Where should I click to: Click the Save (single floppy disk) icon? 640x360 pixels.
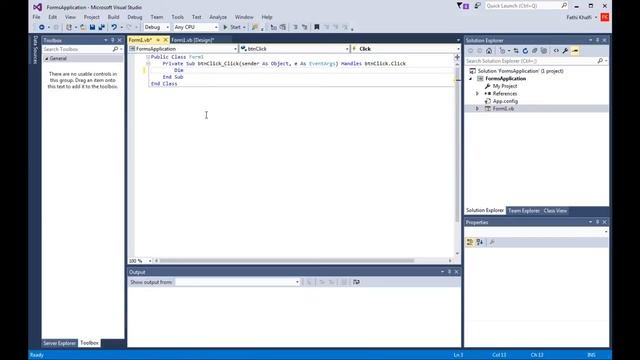(x=92, y=27)
